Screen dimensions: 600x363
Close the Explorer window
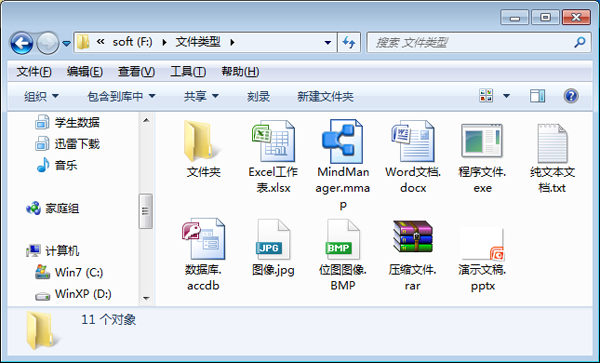click(576, 17)
